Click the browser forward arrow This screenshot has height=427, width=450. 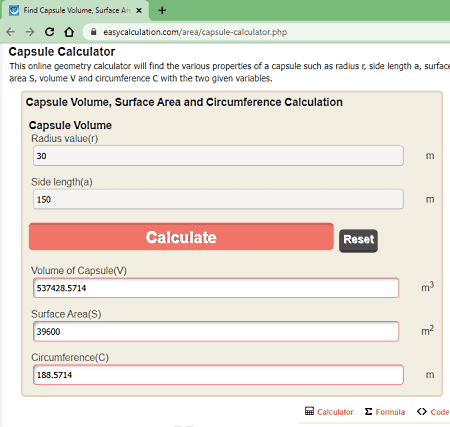(30, 32)
